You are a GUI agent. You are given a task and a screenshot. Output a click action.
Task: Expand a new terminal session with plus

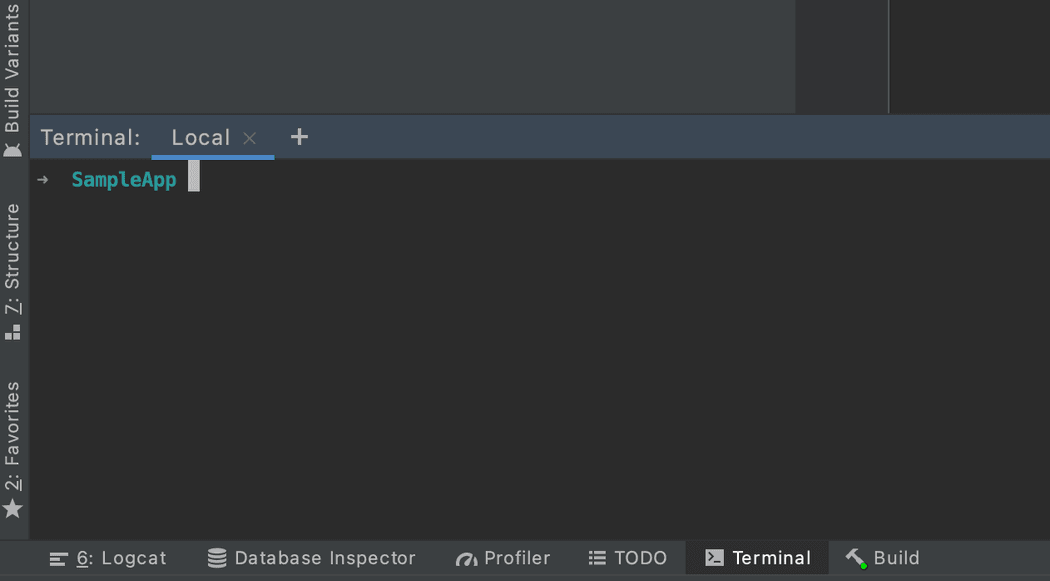[x=298, y=137]
